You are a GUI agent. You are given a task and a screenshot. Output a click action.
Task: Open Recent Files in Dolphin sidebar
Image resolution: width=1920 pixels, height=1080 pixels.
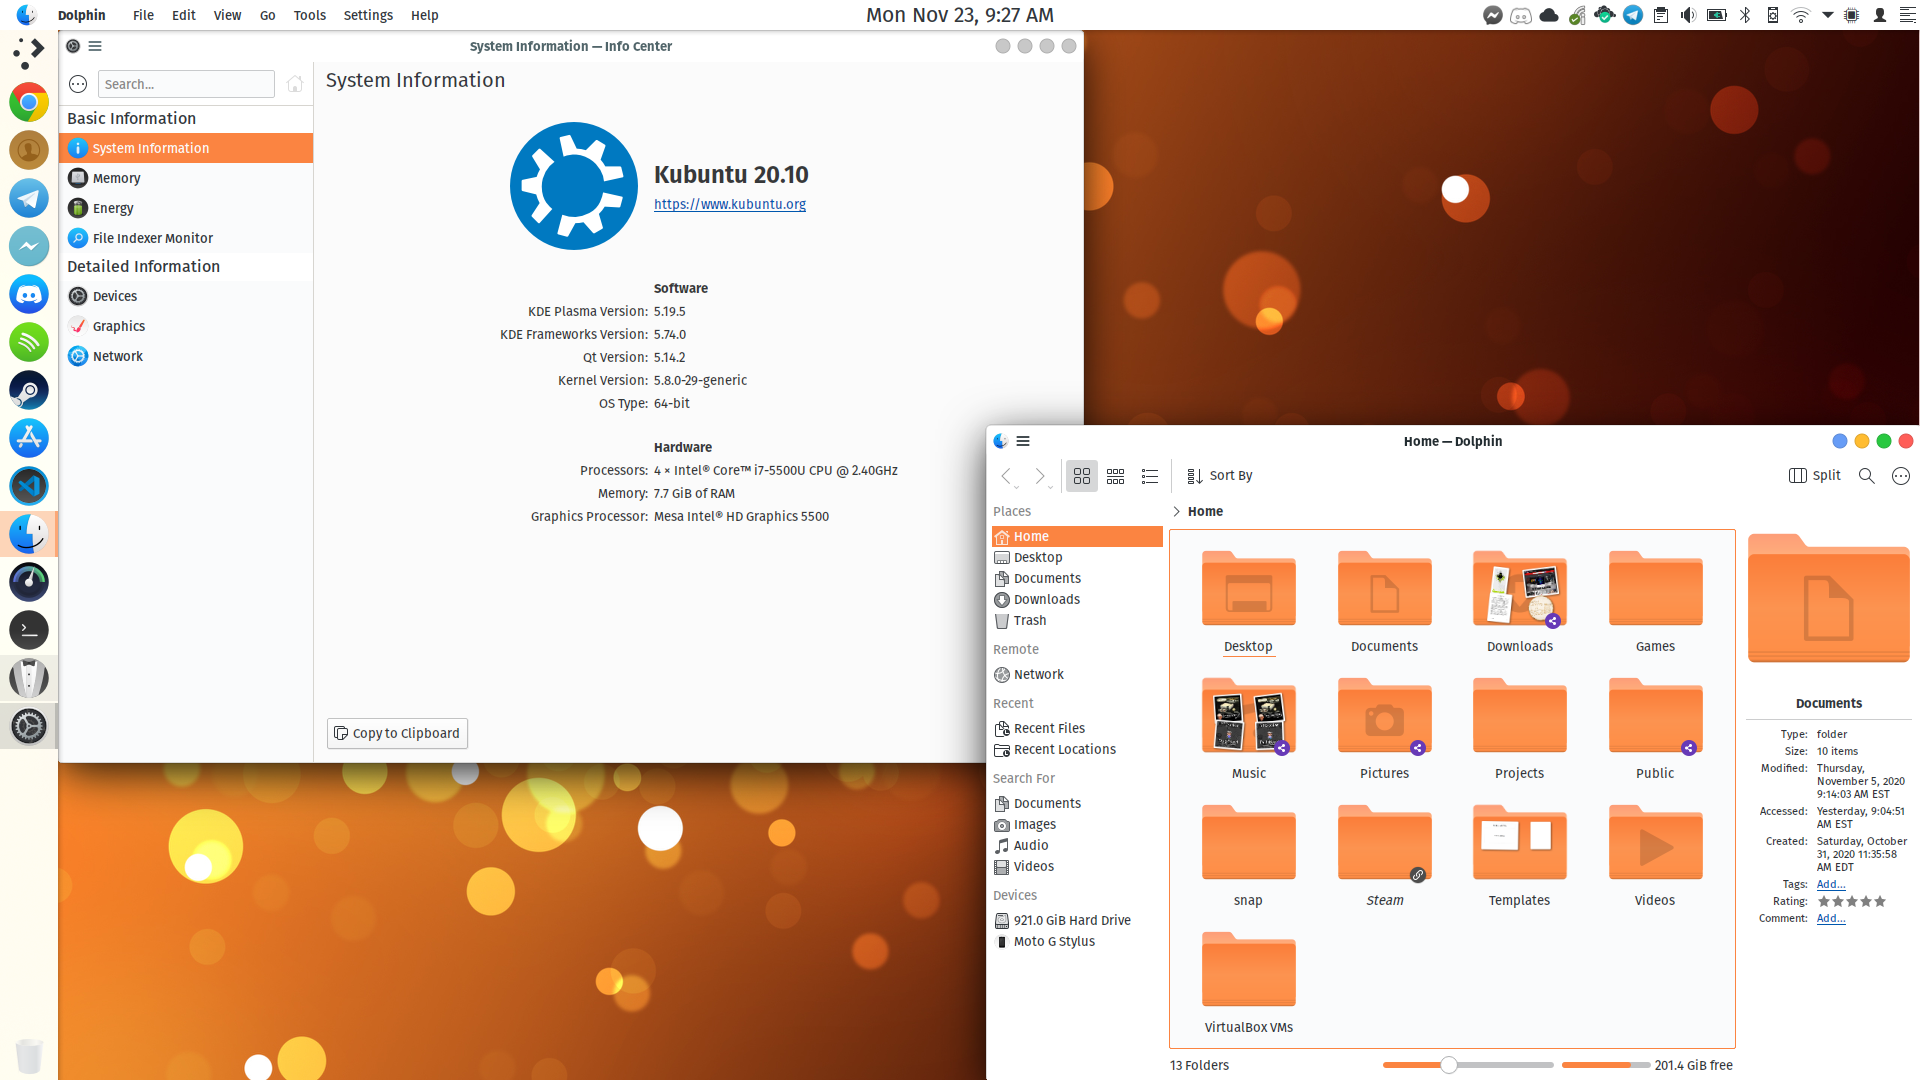1077,728
